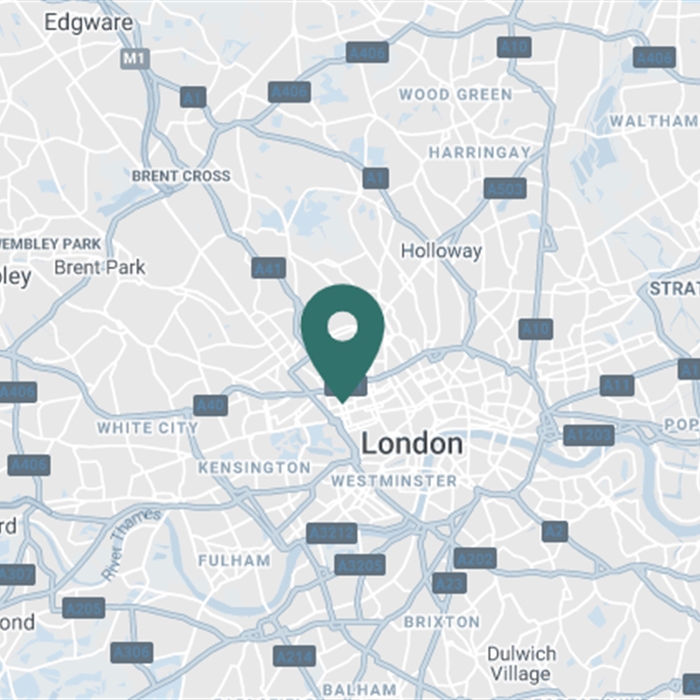Click the London city label
The height and width of the screenshot is (700, 700).
412,443
